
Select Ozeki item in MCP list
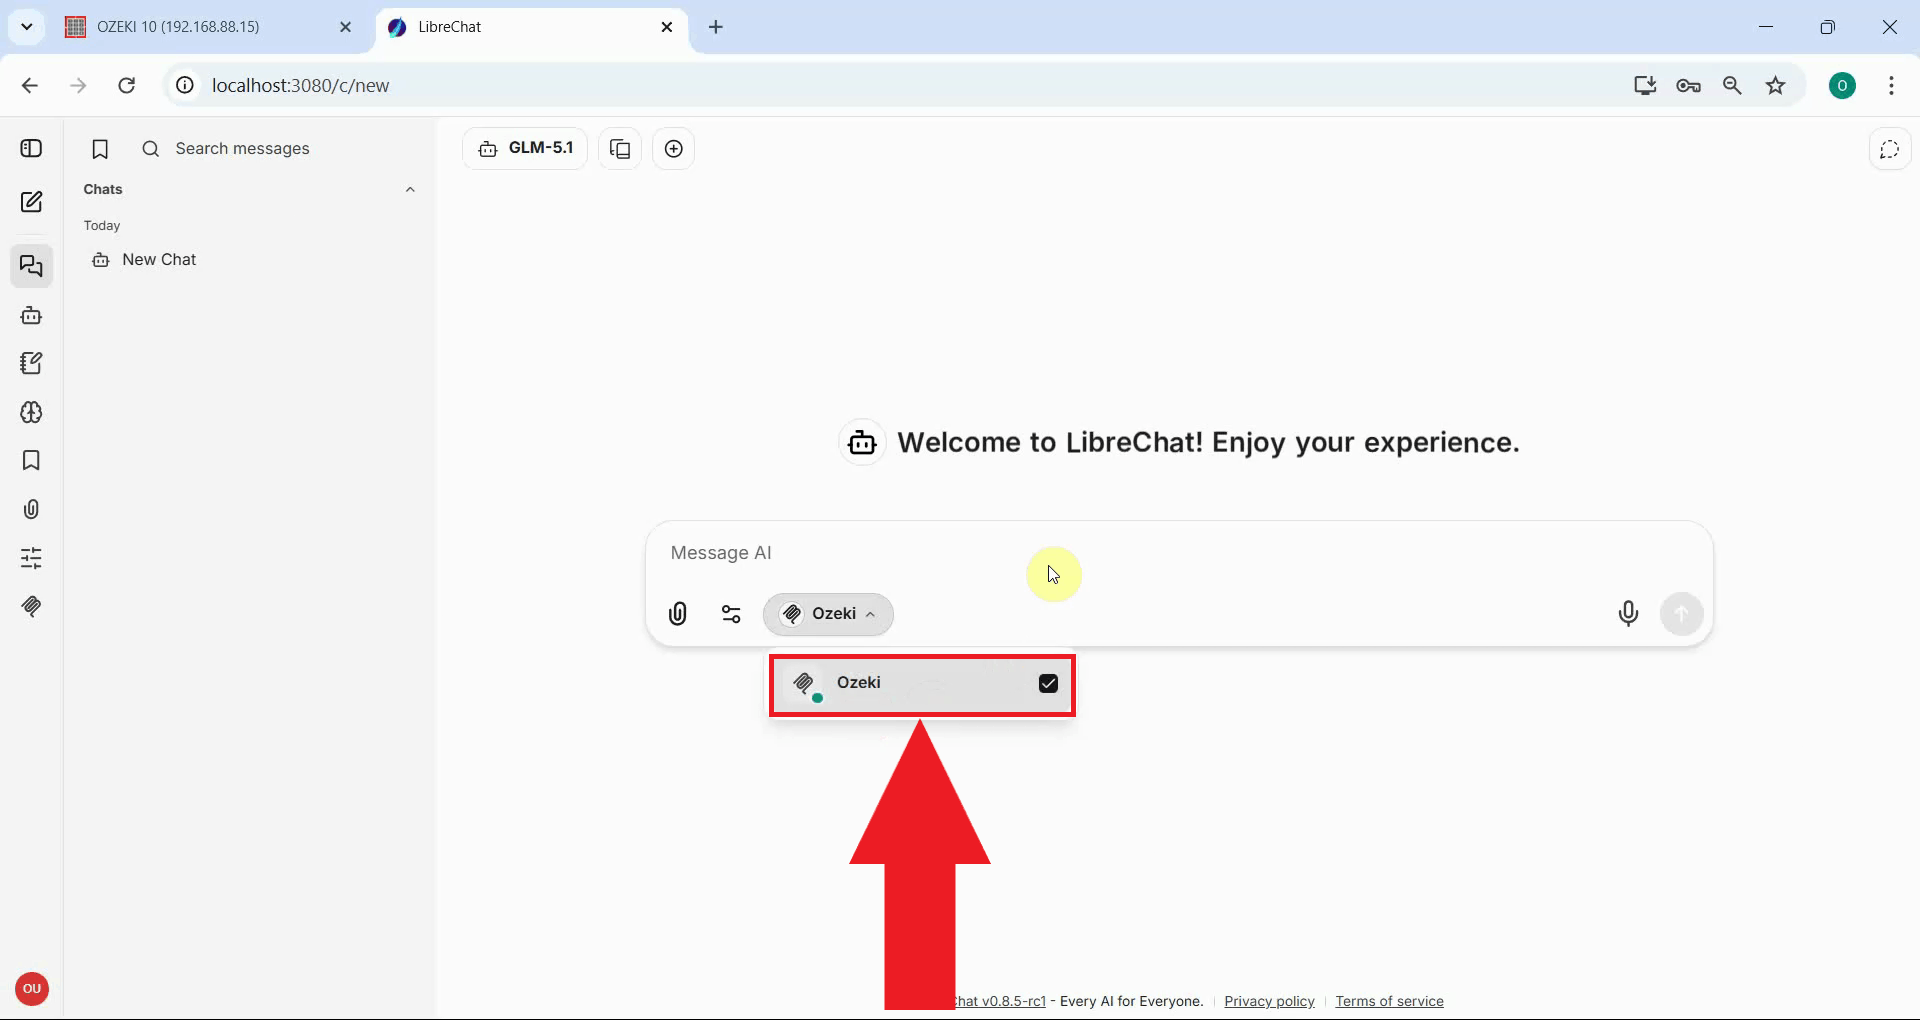(922, 684)
